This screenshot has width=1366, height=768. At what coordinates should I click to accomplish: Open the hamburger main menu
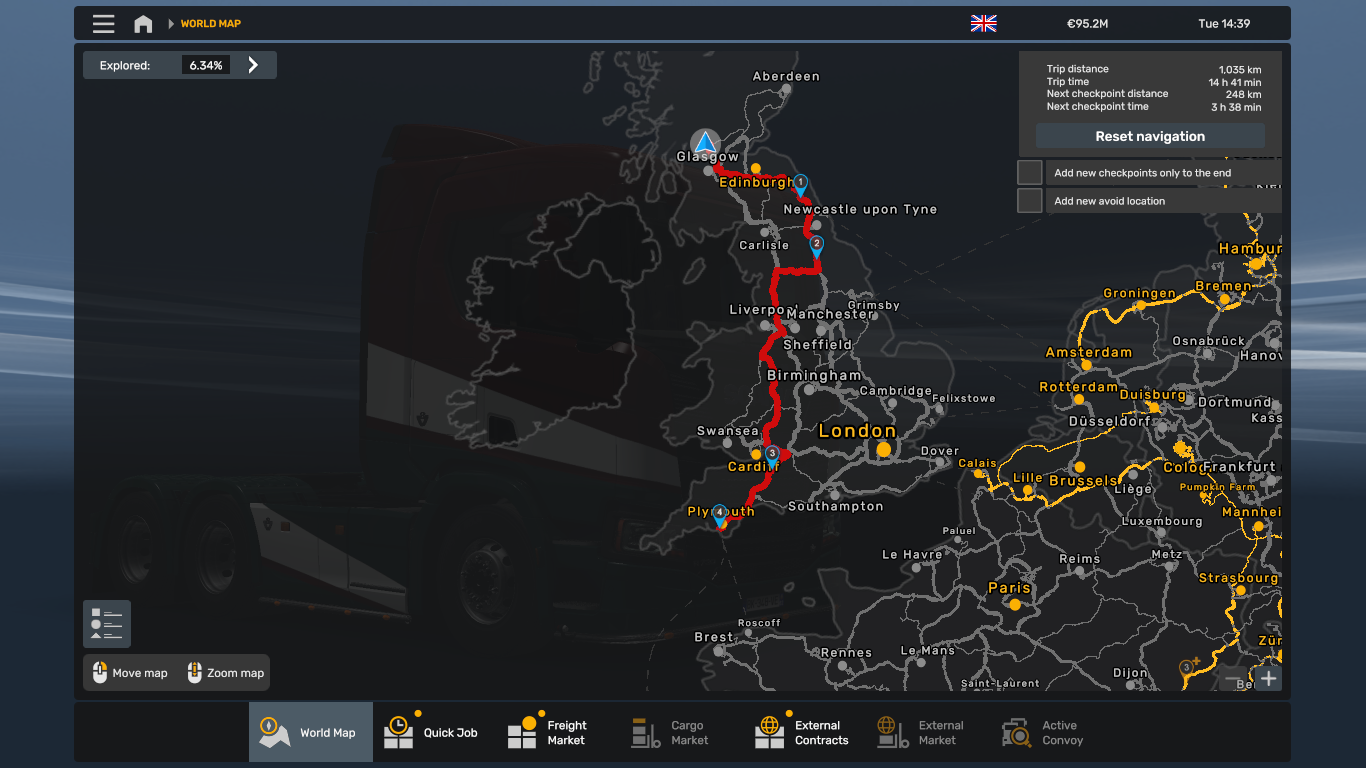[103, 24]
